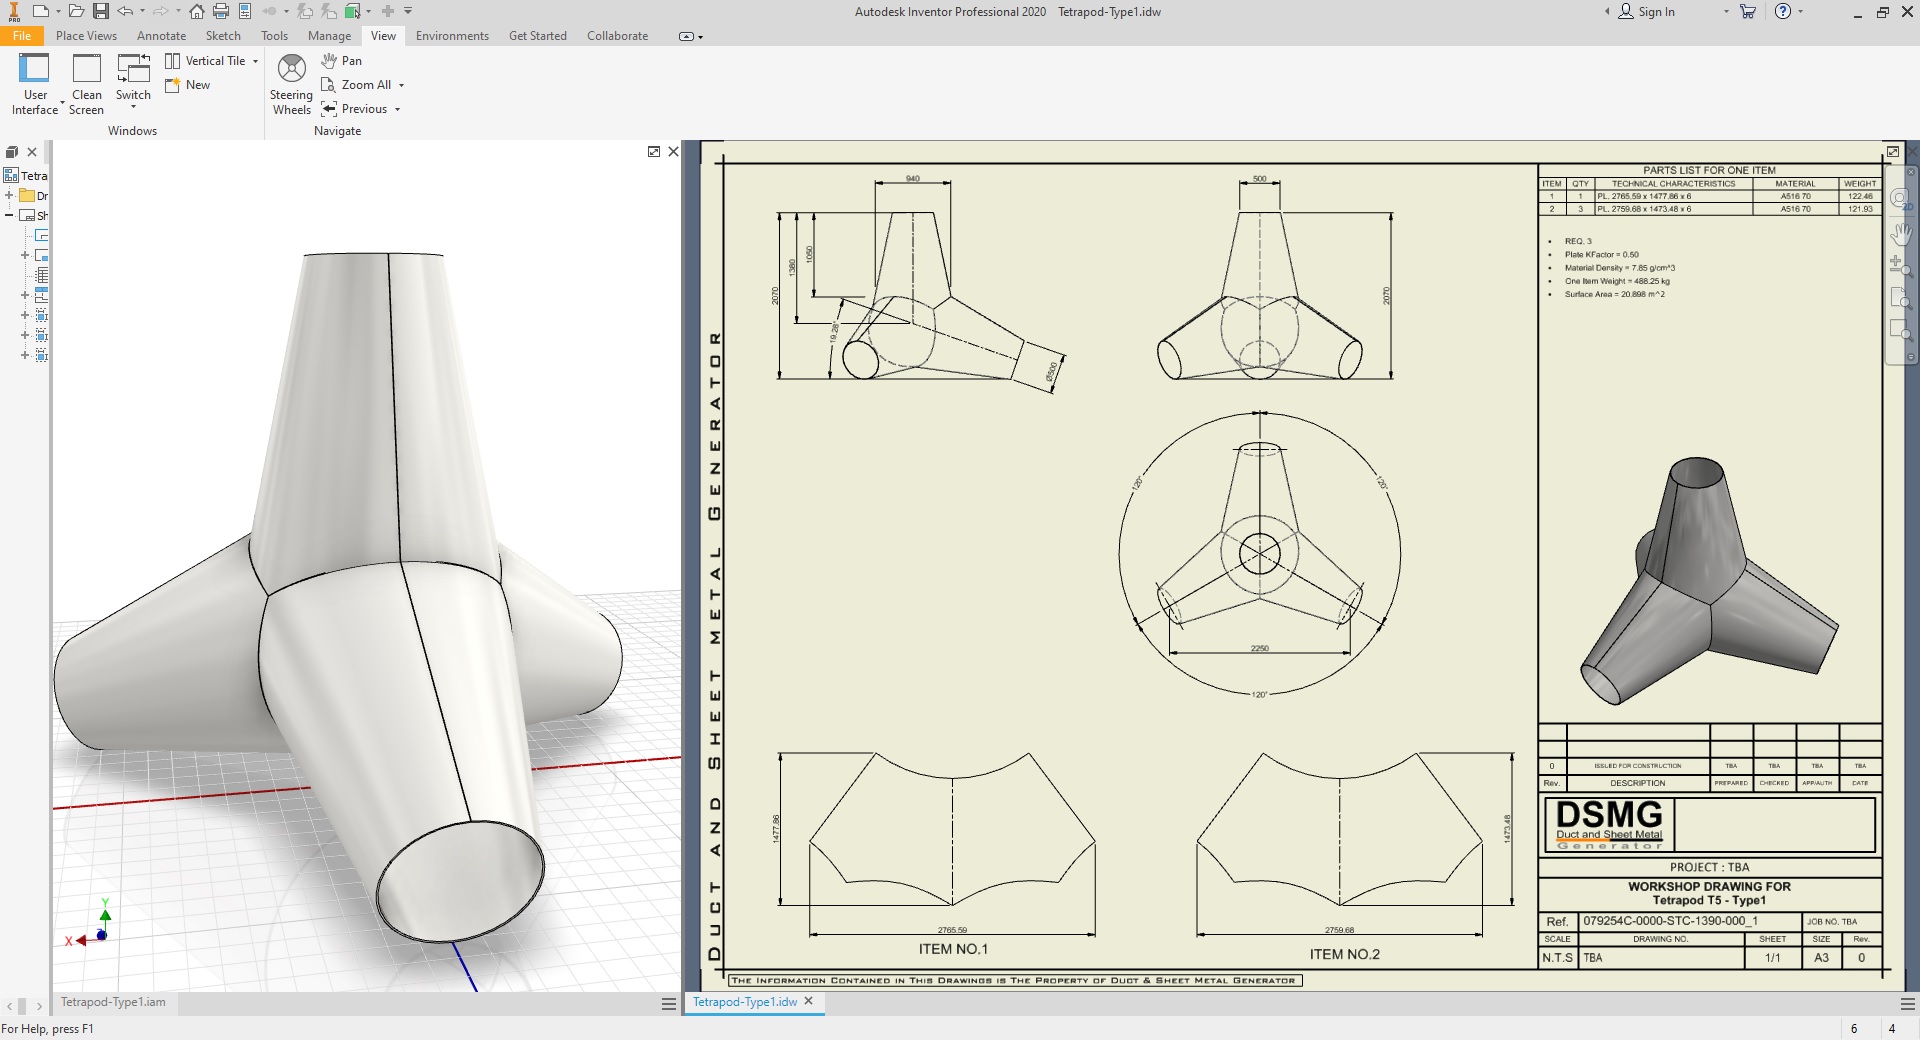Close the Tetrapod-Type1.idw document tab
This screenshot has height=1040, width=1920.
point(809,1001)
